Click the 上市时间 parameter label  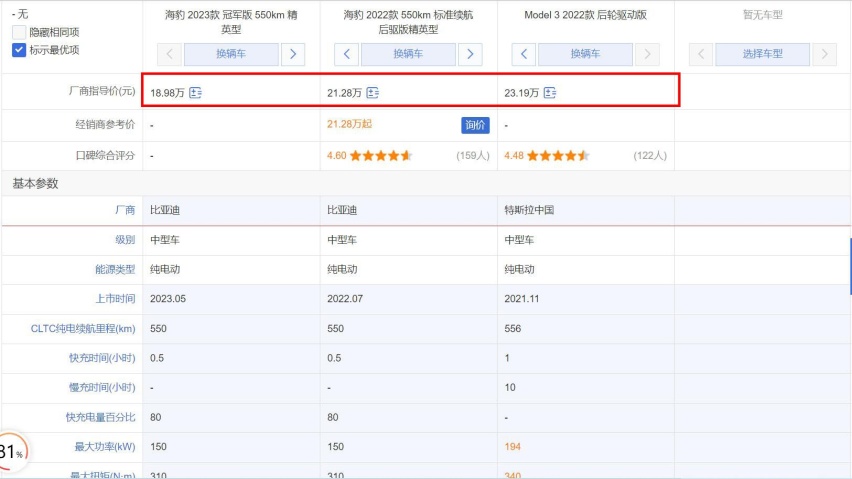tap(115, 299)
